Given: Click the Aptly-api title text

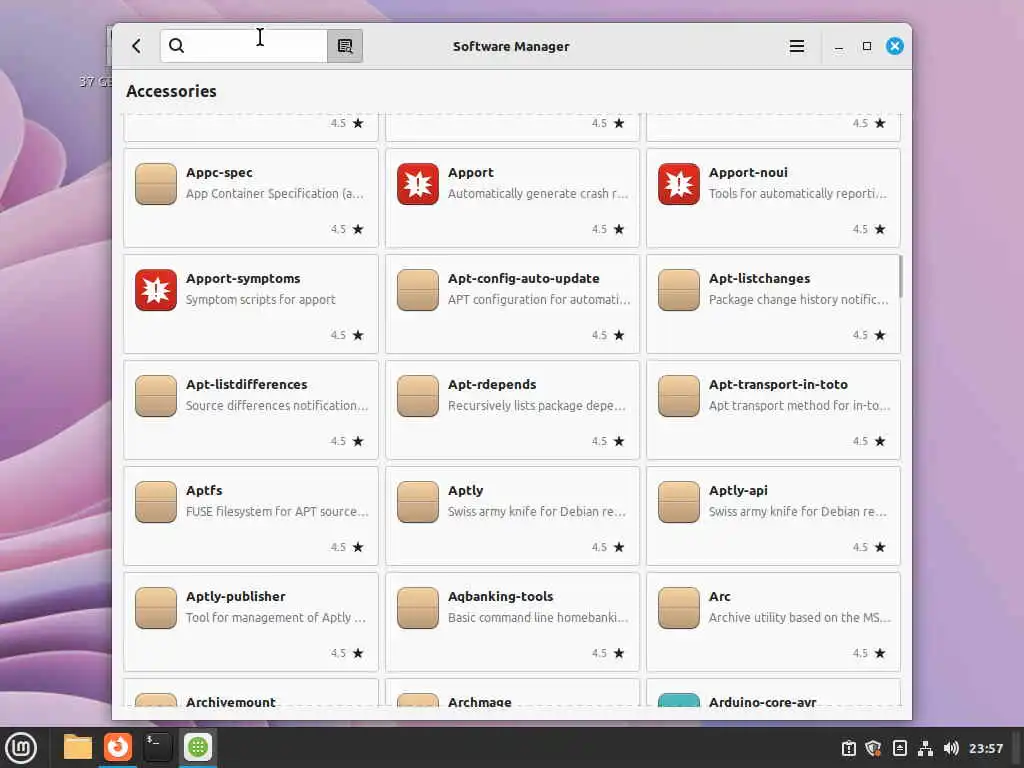Looking at the screenshot, I should (x=739, y=490).
